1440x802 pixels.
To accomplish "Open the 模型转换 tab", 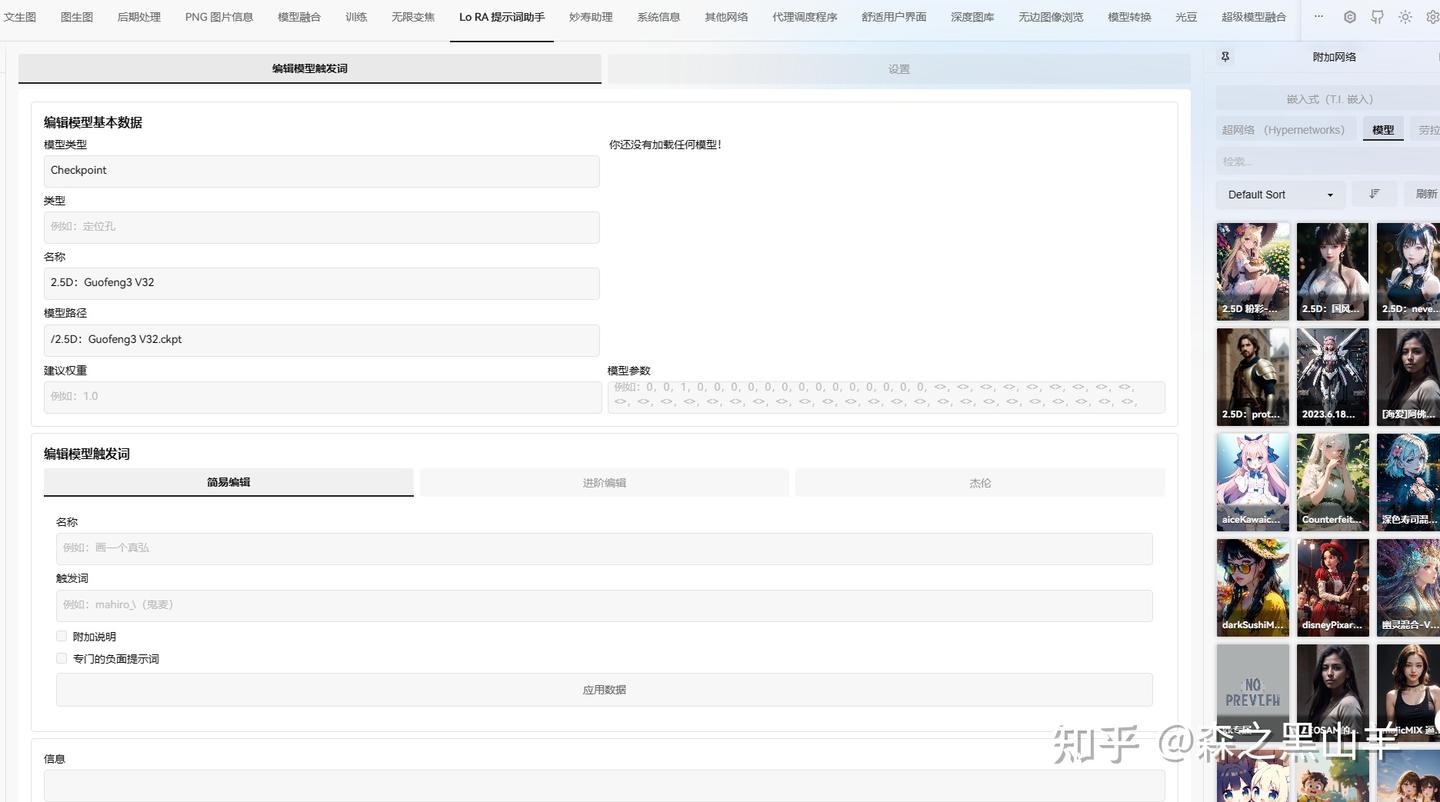I will click(x=1130, y=17).
